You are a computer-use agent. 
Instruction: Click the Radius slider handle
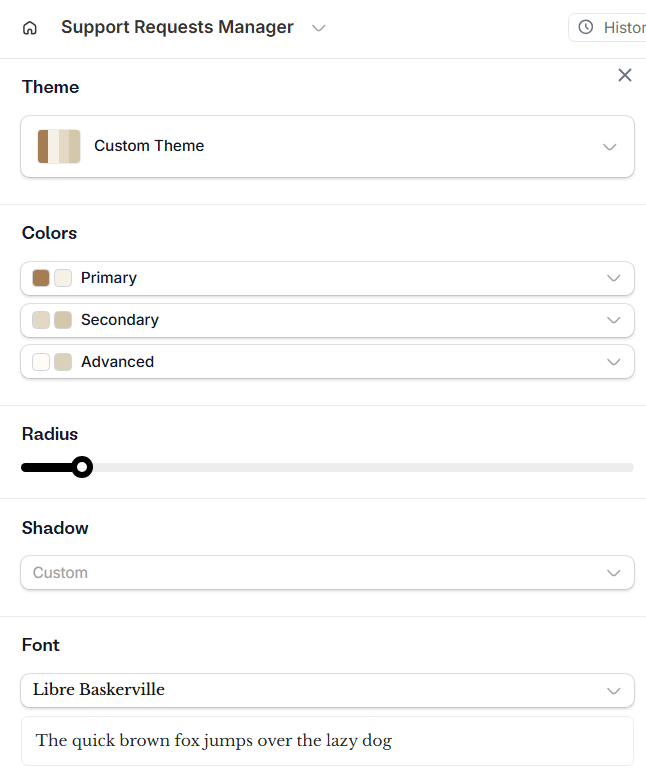[x=83, y=467]
